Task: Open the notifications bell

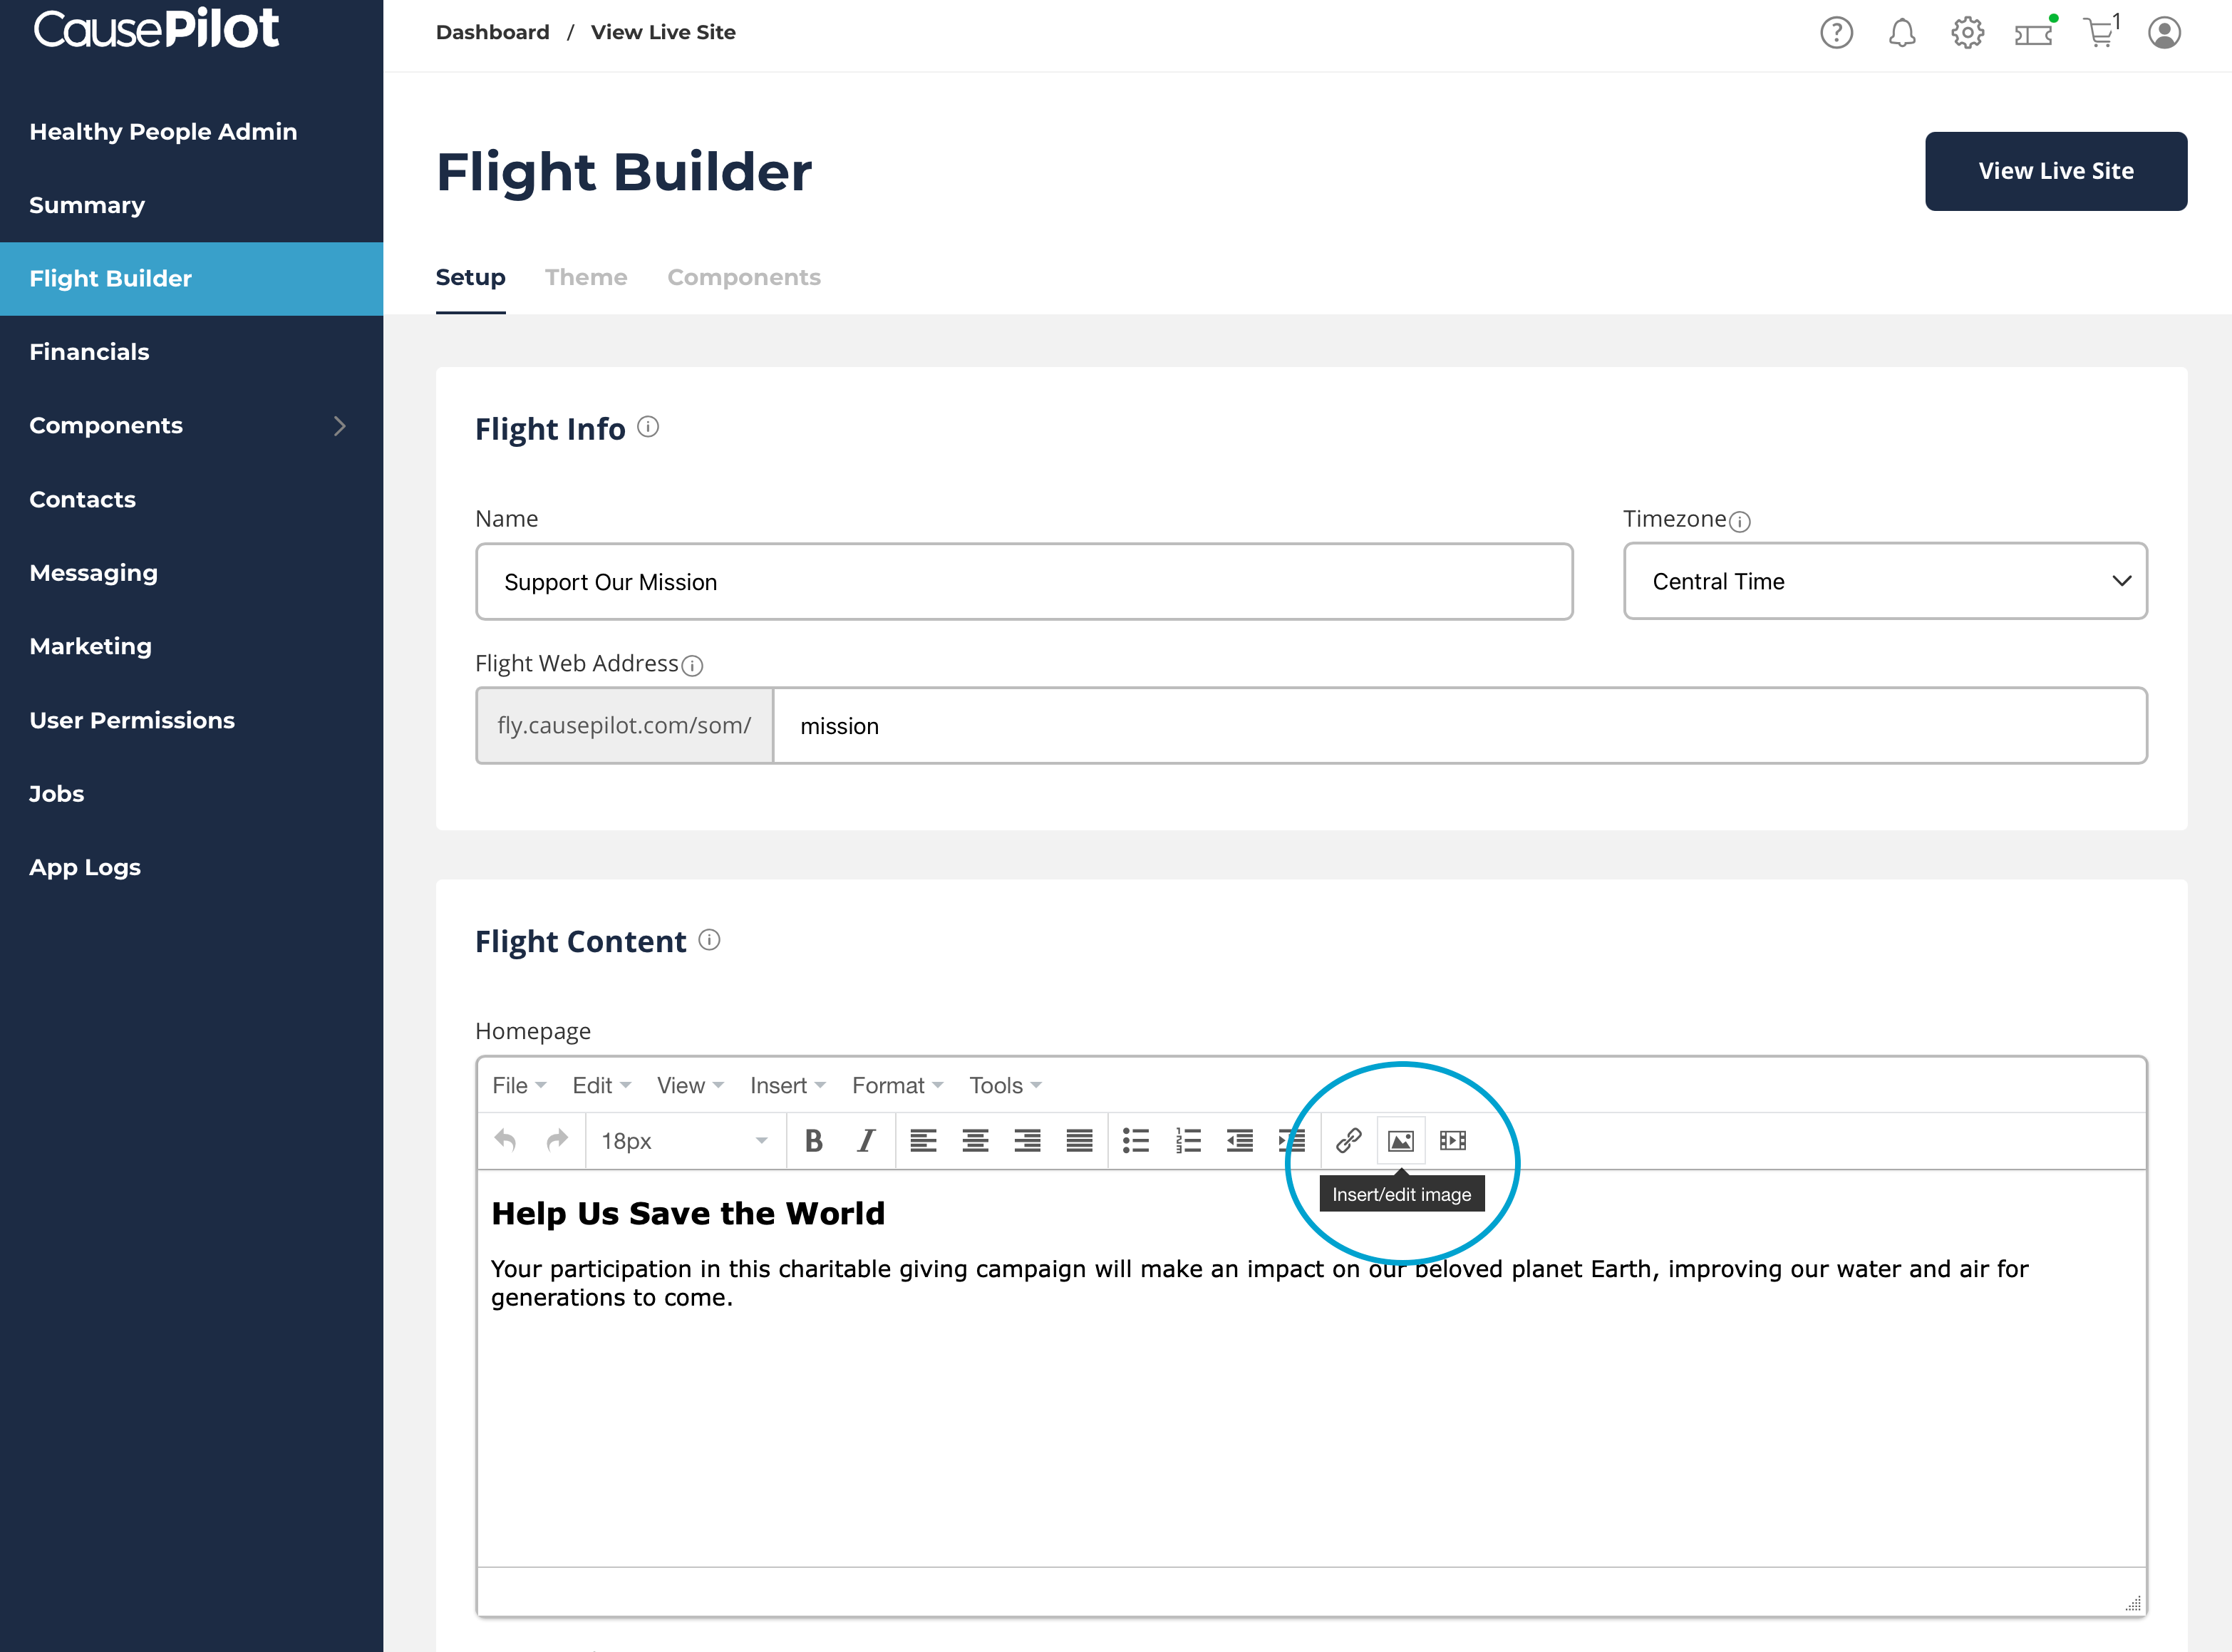Action: (x=1901, y=33)
